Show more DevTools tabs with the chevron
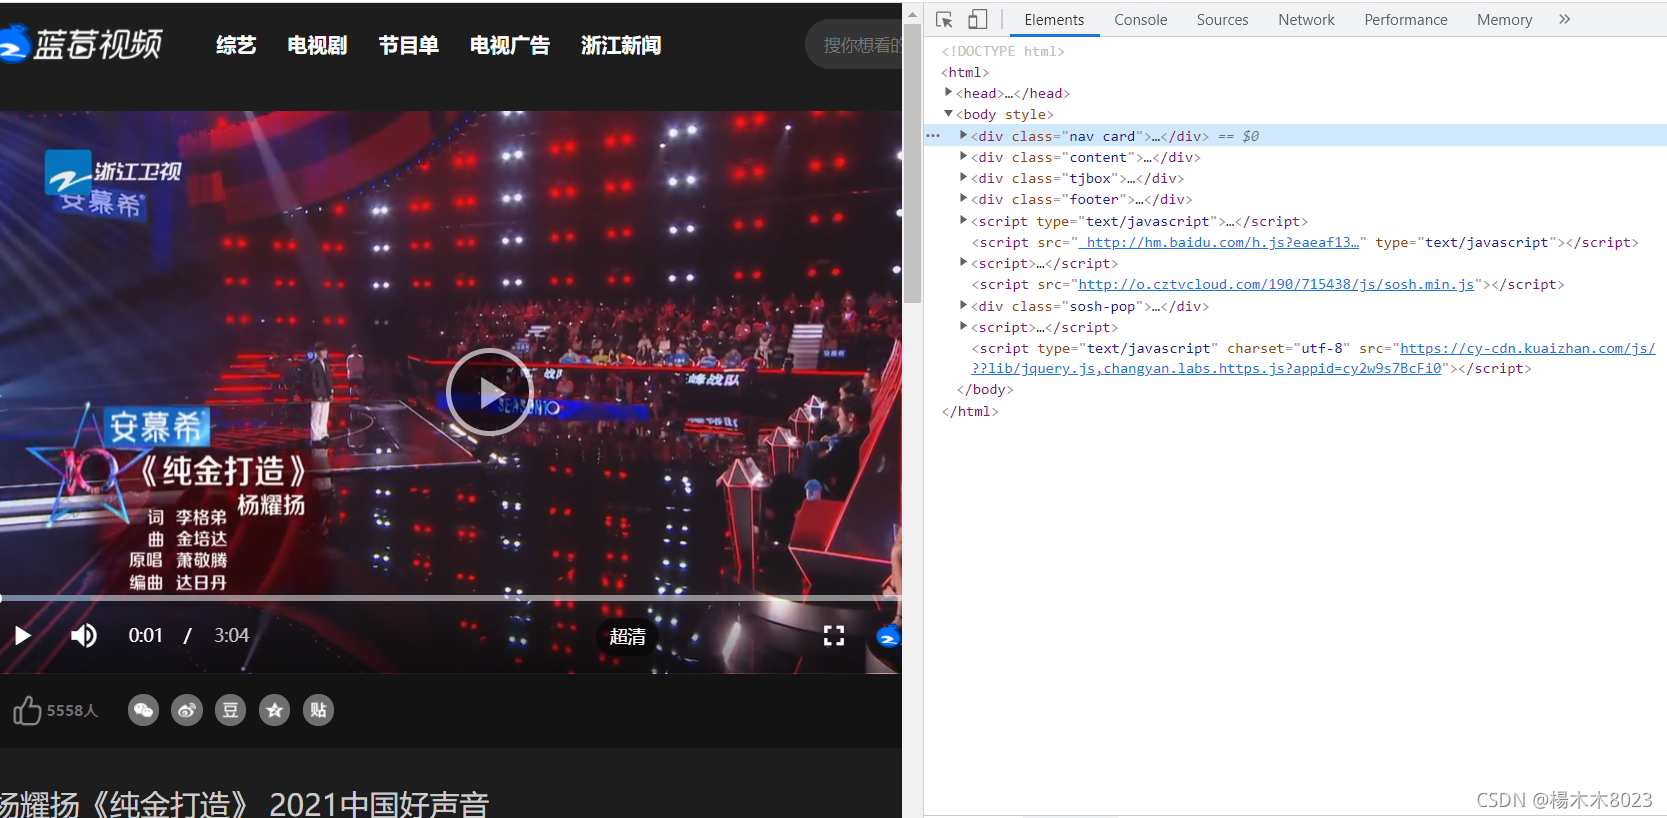 (1565, 19)
